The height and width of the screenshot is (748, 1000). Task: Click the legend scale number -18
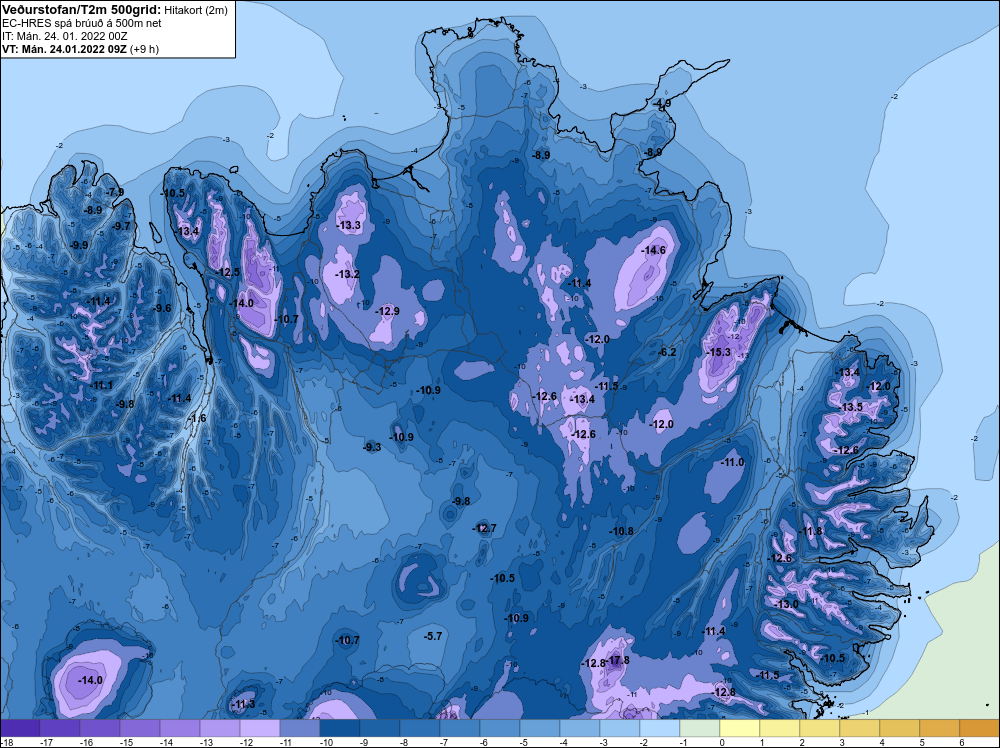tap(7, 742)
